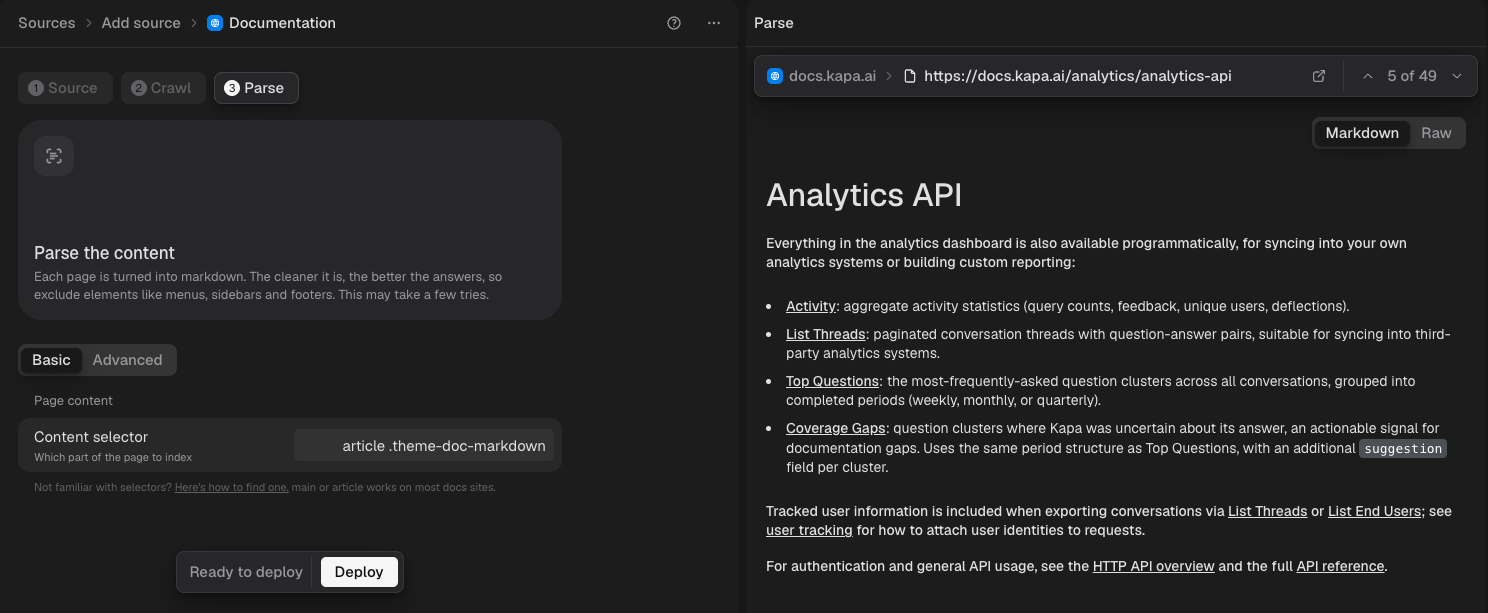Click the Page content section label

point(73,400)
